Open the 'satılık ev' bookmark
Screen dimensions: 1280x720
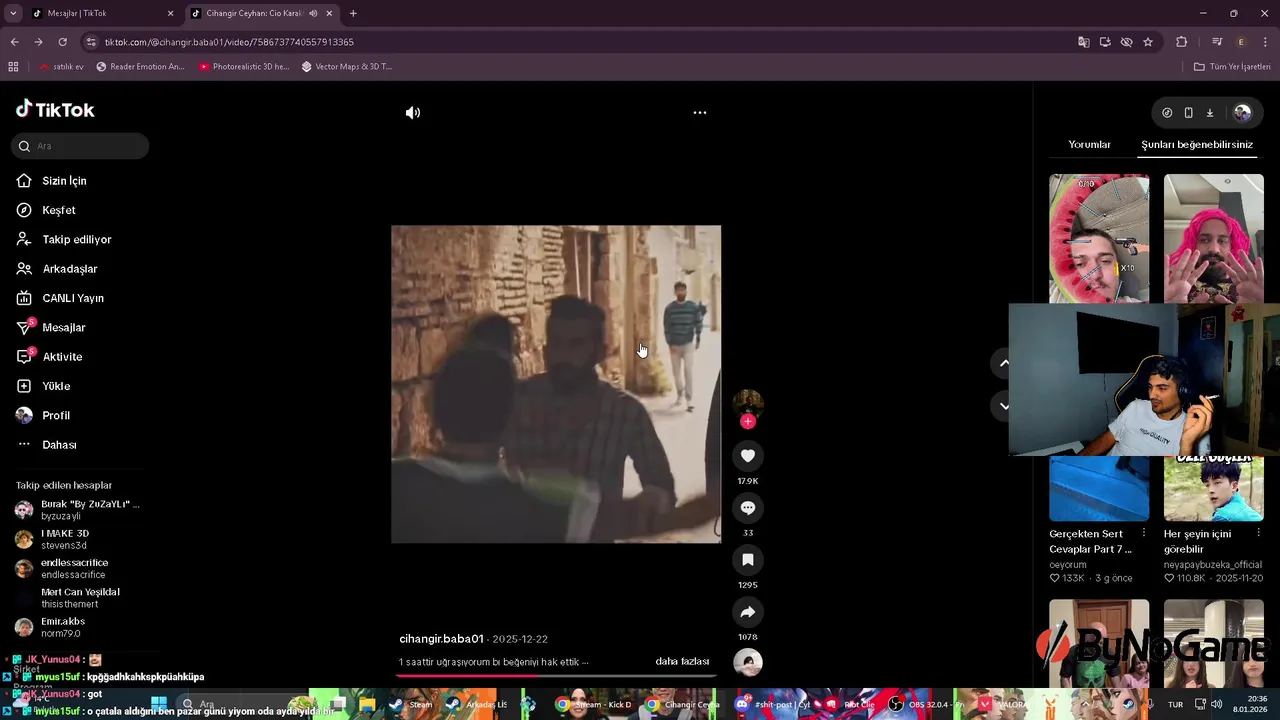61,67
